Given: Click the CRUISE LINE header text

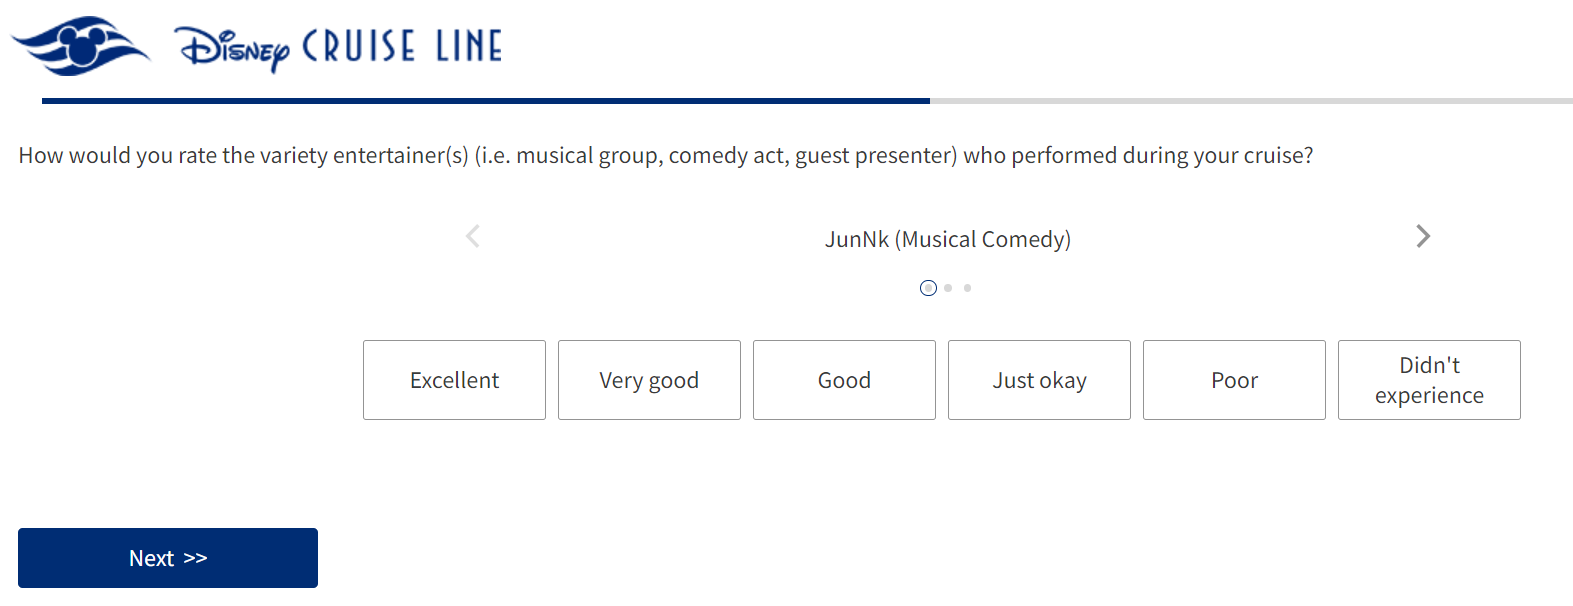Looking at the screenshot, I should click(402, 47).
